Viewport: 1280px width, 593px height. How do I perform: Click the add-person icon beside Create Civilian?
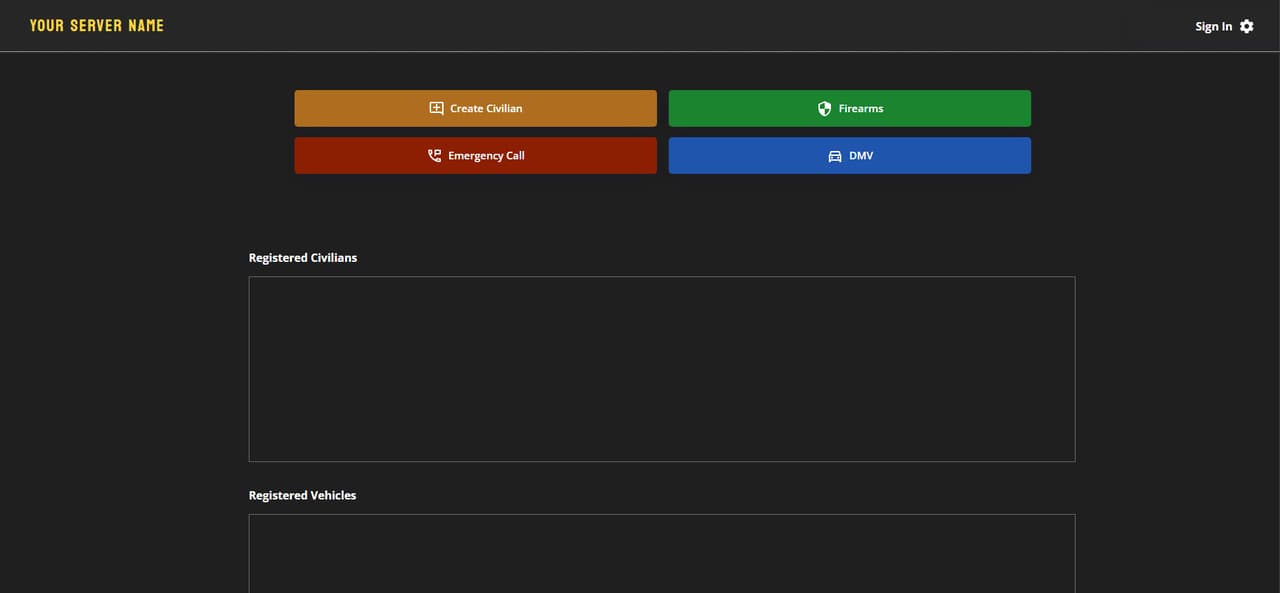436,108
